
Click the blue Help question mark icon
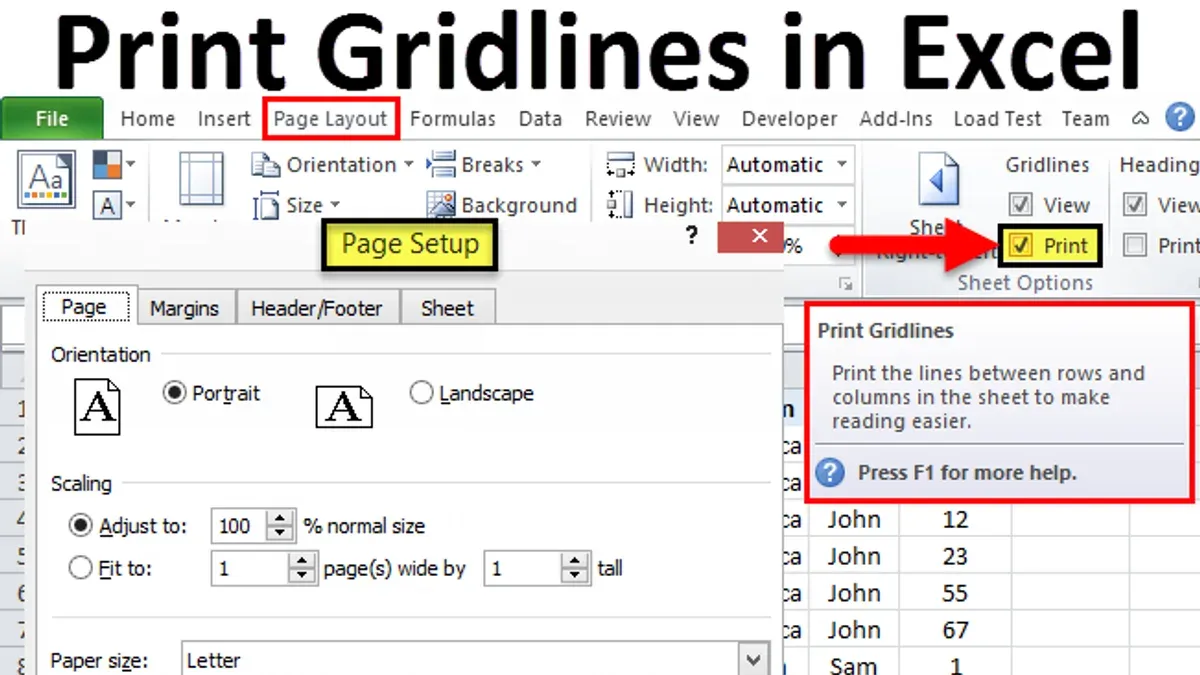pos(1180,118)
